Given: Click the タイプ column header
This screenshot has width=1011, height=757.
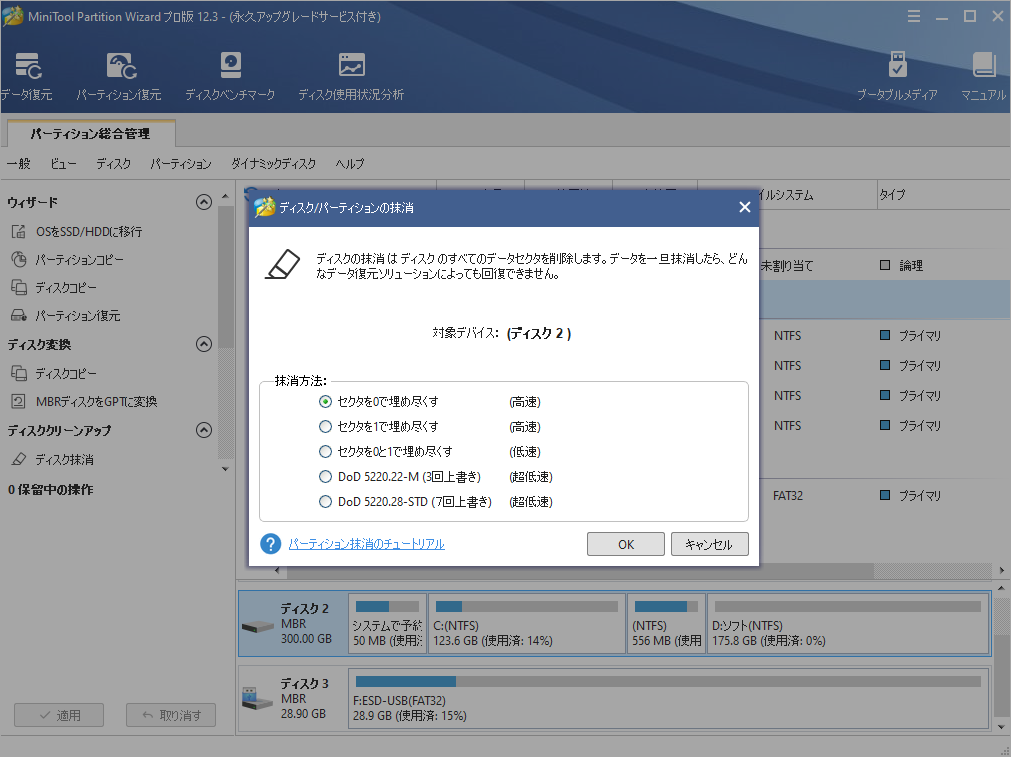Looking at the screenshot, I should click(943, 195).
